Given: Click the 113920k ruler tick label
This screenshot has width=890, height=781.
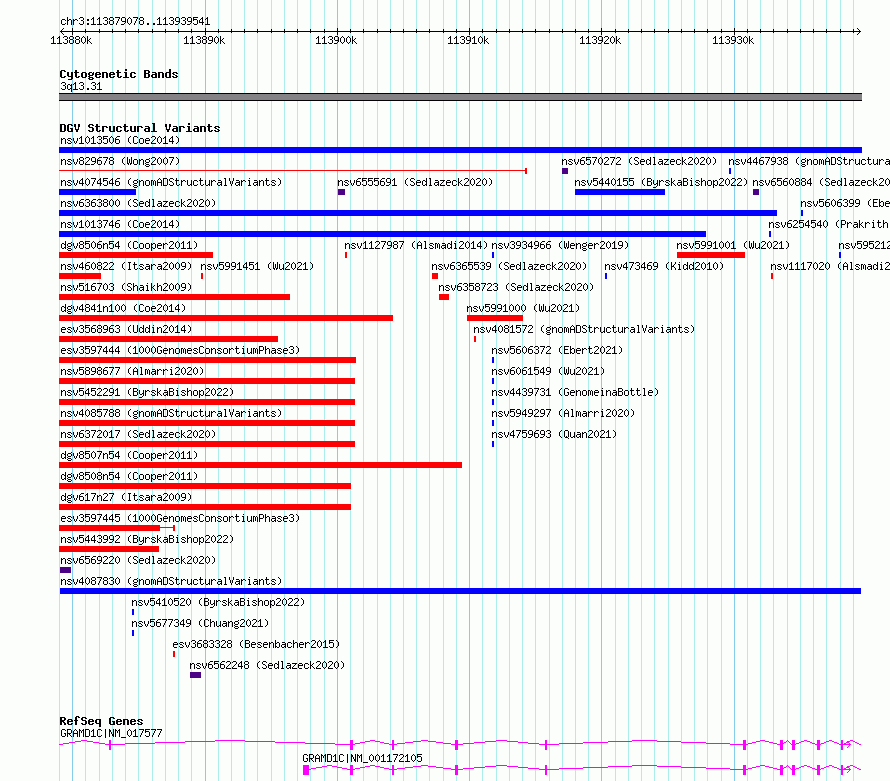Looking at the screenshot, I should (600, 40).
